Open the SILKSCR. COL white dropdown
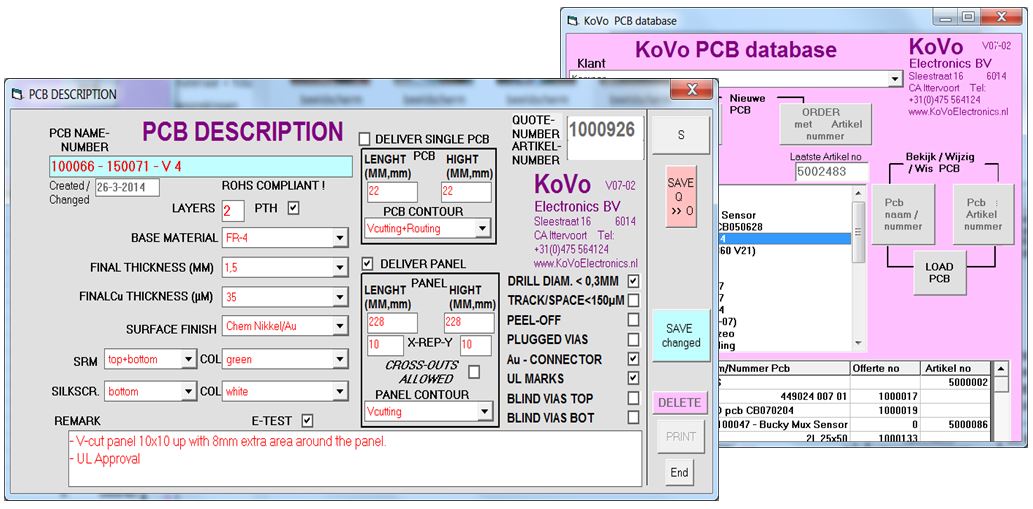Screen dimensions: 1033x509 coord(340,391)
